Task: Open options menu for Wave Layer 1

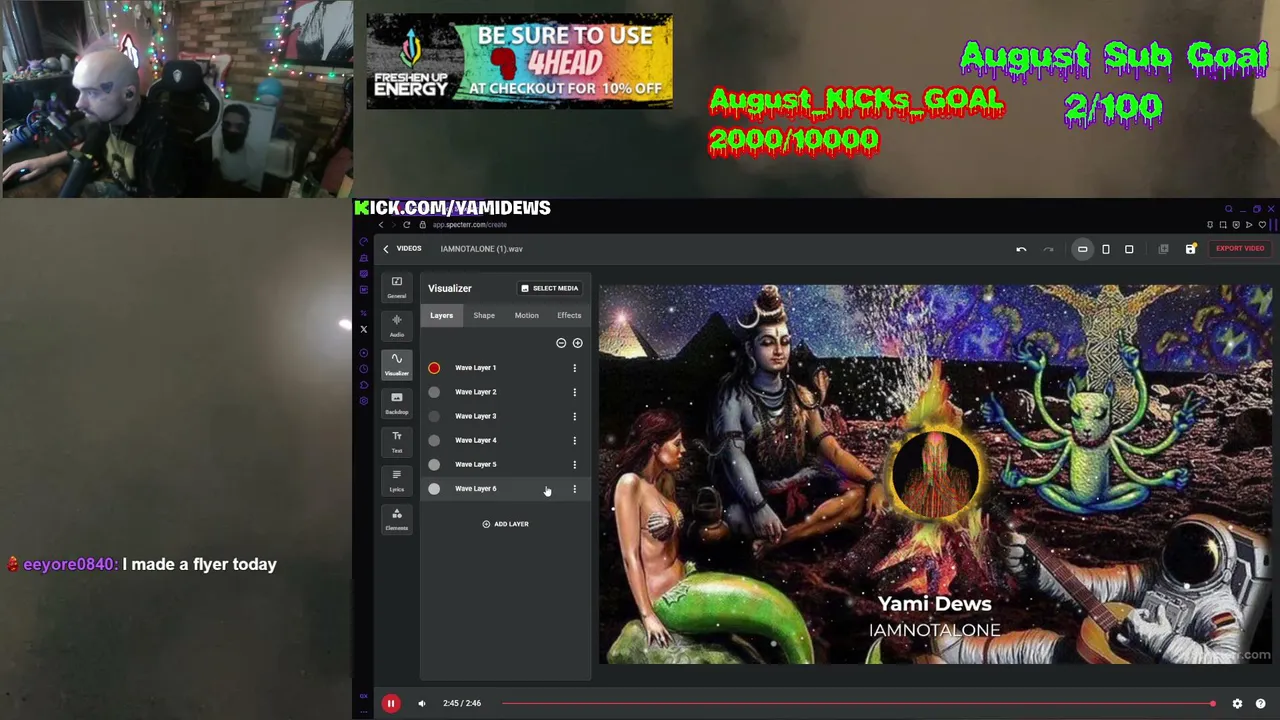Action: (x=574, y=368)
